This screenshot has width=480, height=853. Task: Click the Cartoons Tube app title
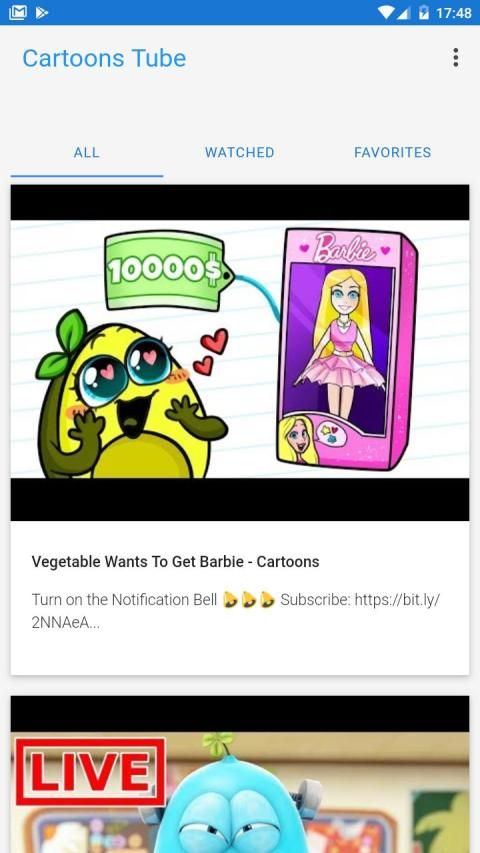[104, 58]
